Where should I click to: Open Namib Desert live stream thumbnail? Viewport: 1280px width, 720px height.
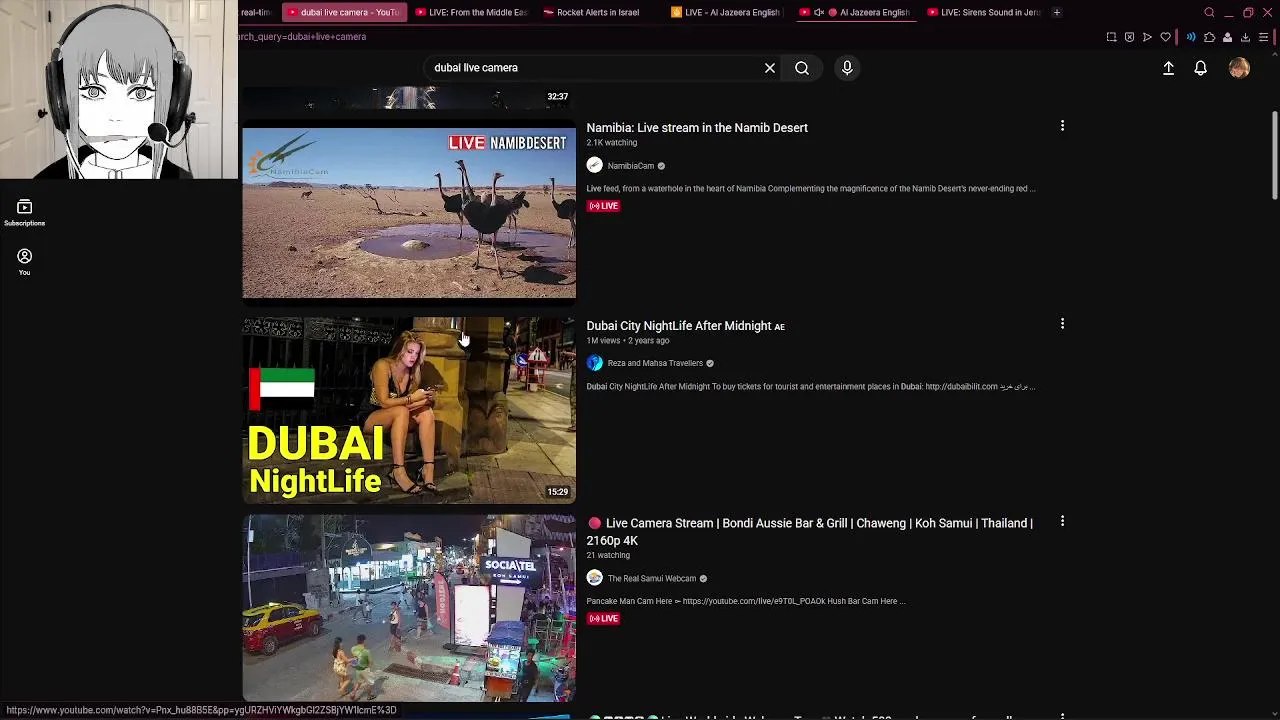[x=409, y=213]
